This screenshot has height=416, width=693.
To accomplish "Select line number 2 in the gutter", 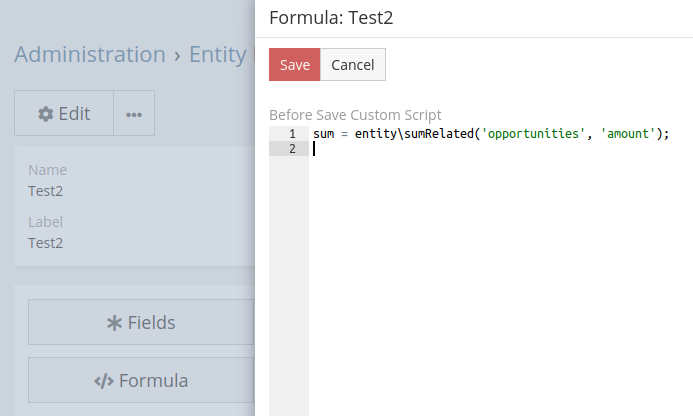I will [291, 149].
